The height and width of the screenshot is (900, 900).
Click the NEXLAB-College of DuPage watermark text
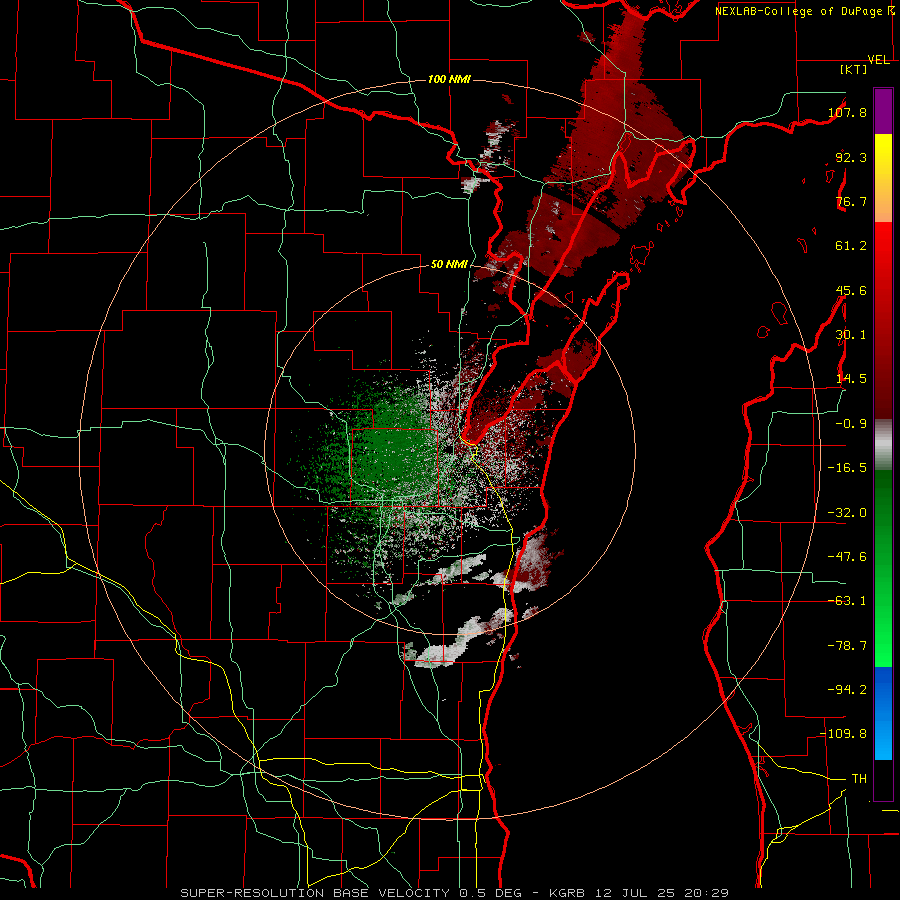point(800,11)
